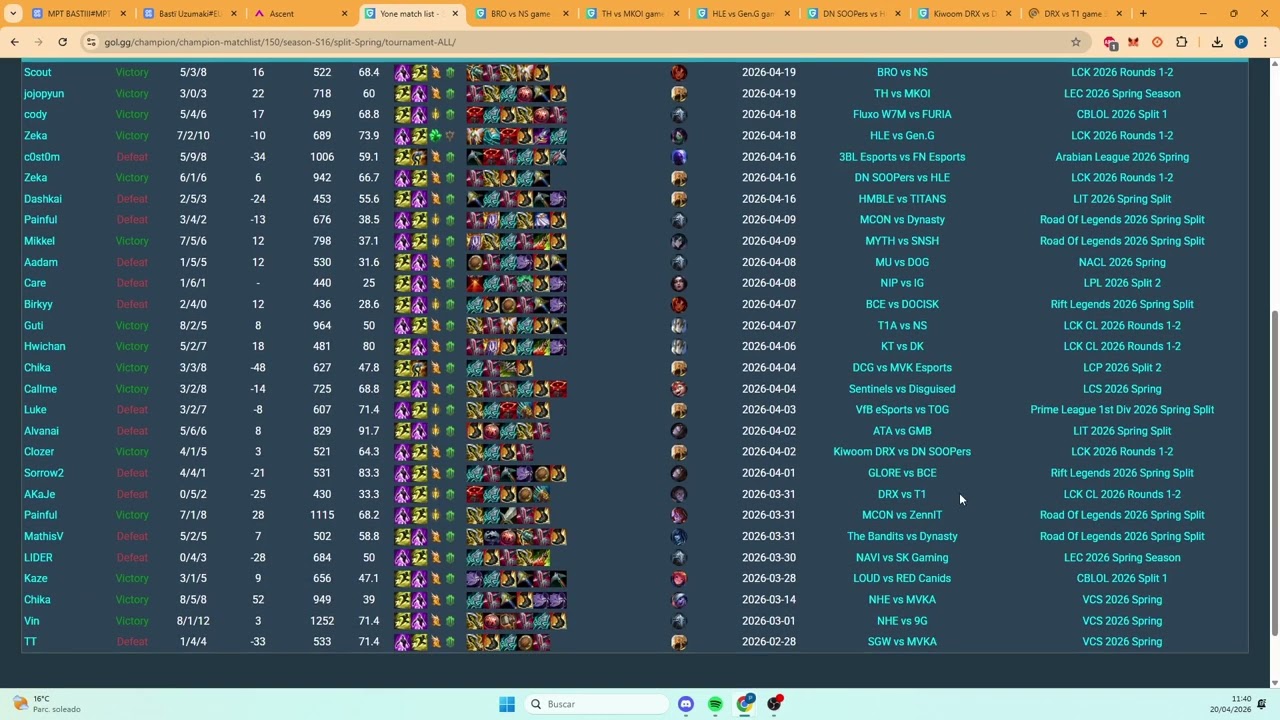
Task: Click the enemy champion icon in Birkyy's row
Action: point(679,304)
